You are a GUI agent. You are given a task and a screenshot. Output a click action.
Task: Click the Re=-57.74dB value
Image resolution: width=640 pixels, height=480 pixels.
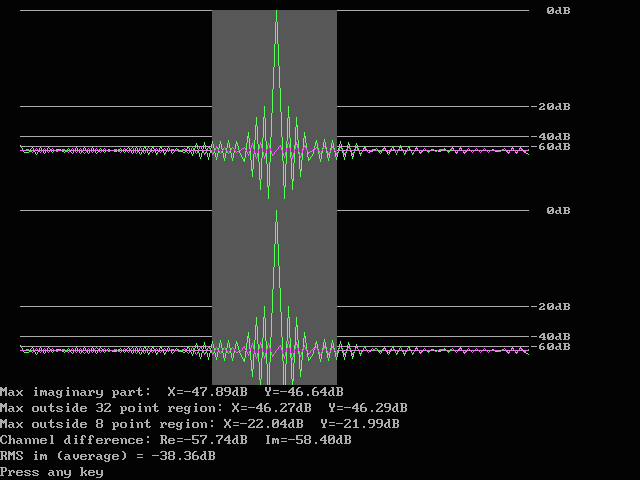[203, 440]
